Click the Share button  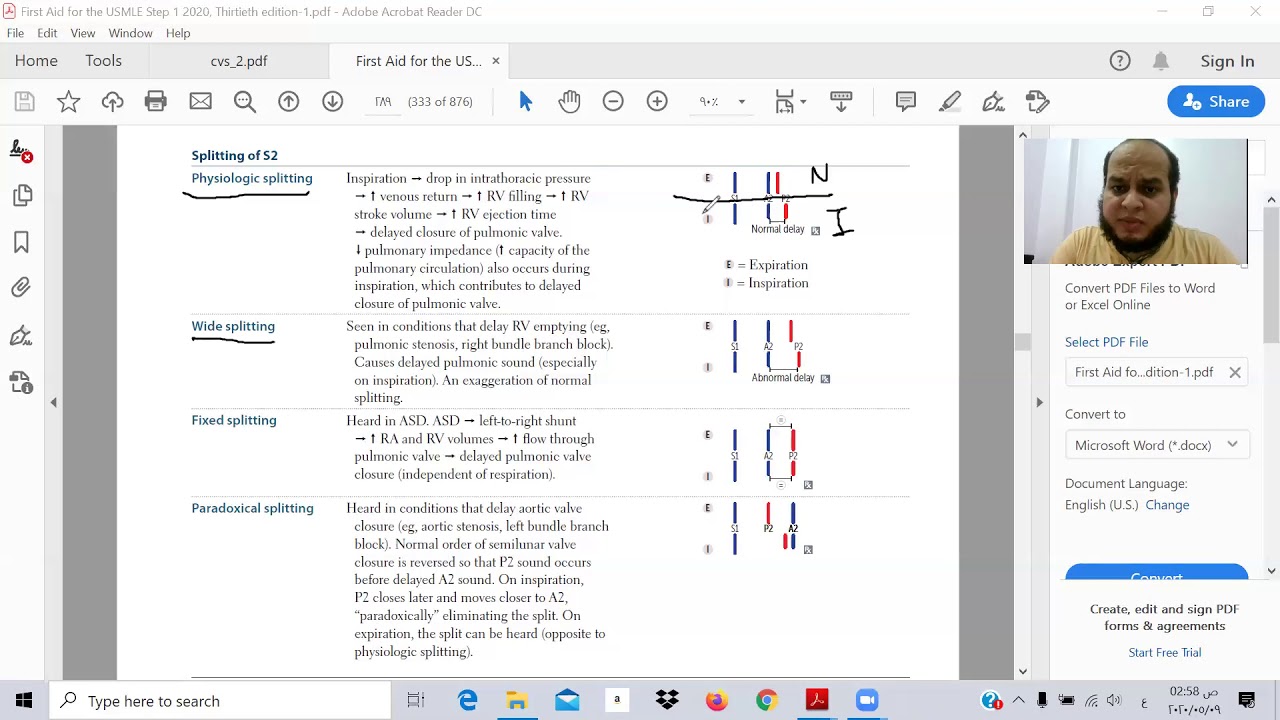click(1216, 101)
